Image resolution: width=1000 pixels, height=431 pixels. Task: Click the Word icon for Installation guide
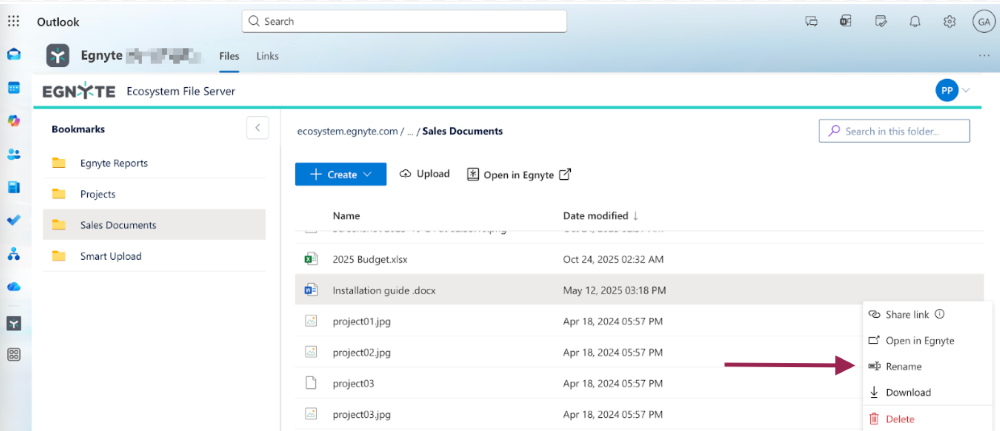click(310, 291)
